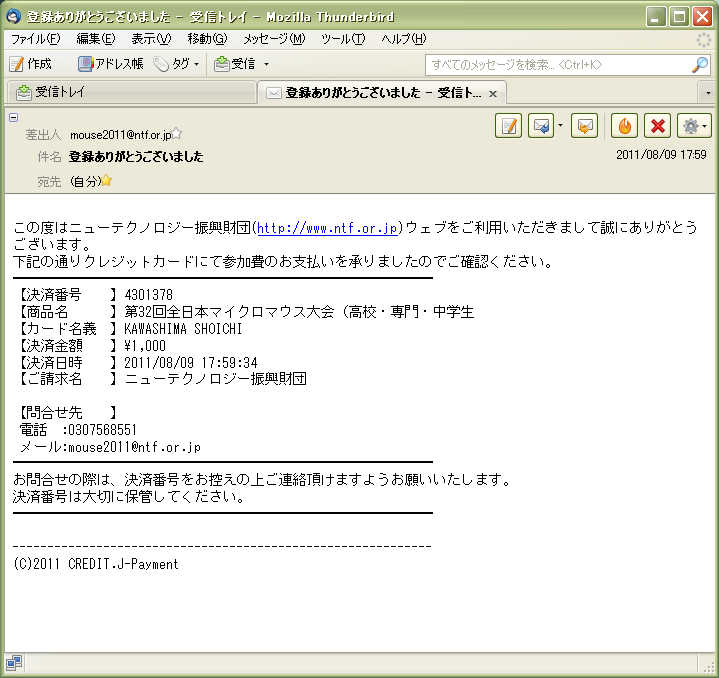The width and height of the screenshot is (719, 678).
Task: Click the timestamp 2011/08/09 17:59:34
Action: 191,363
